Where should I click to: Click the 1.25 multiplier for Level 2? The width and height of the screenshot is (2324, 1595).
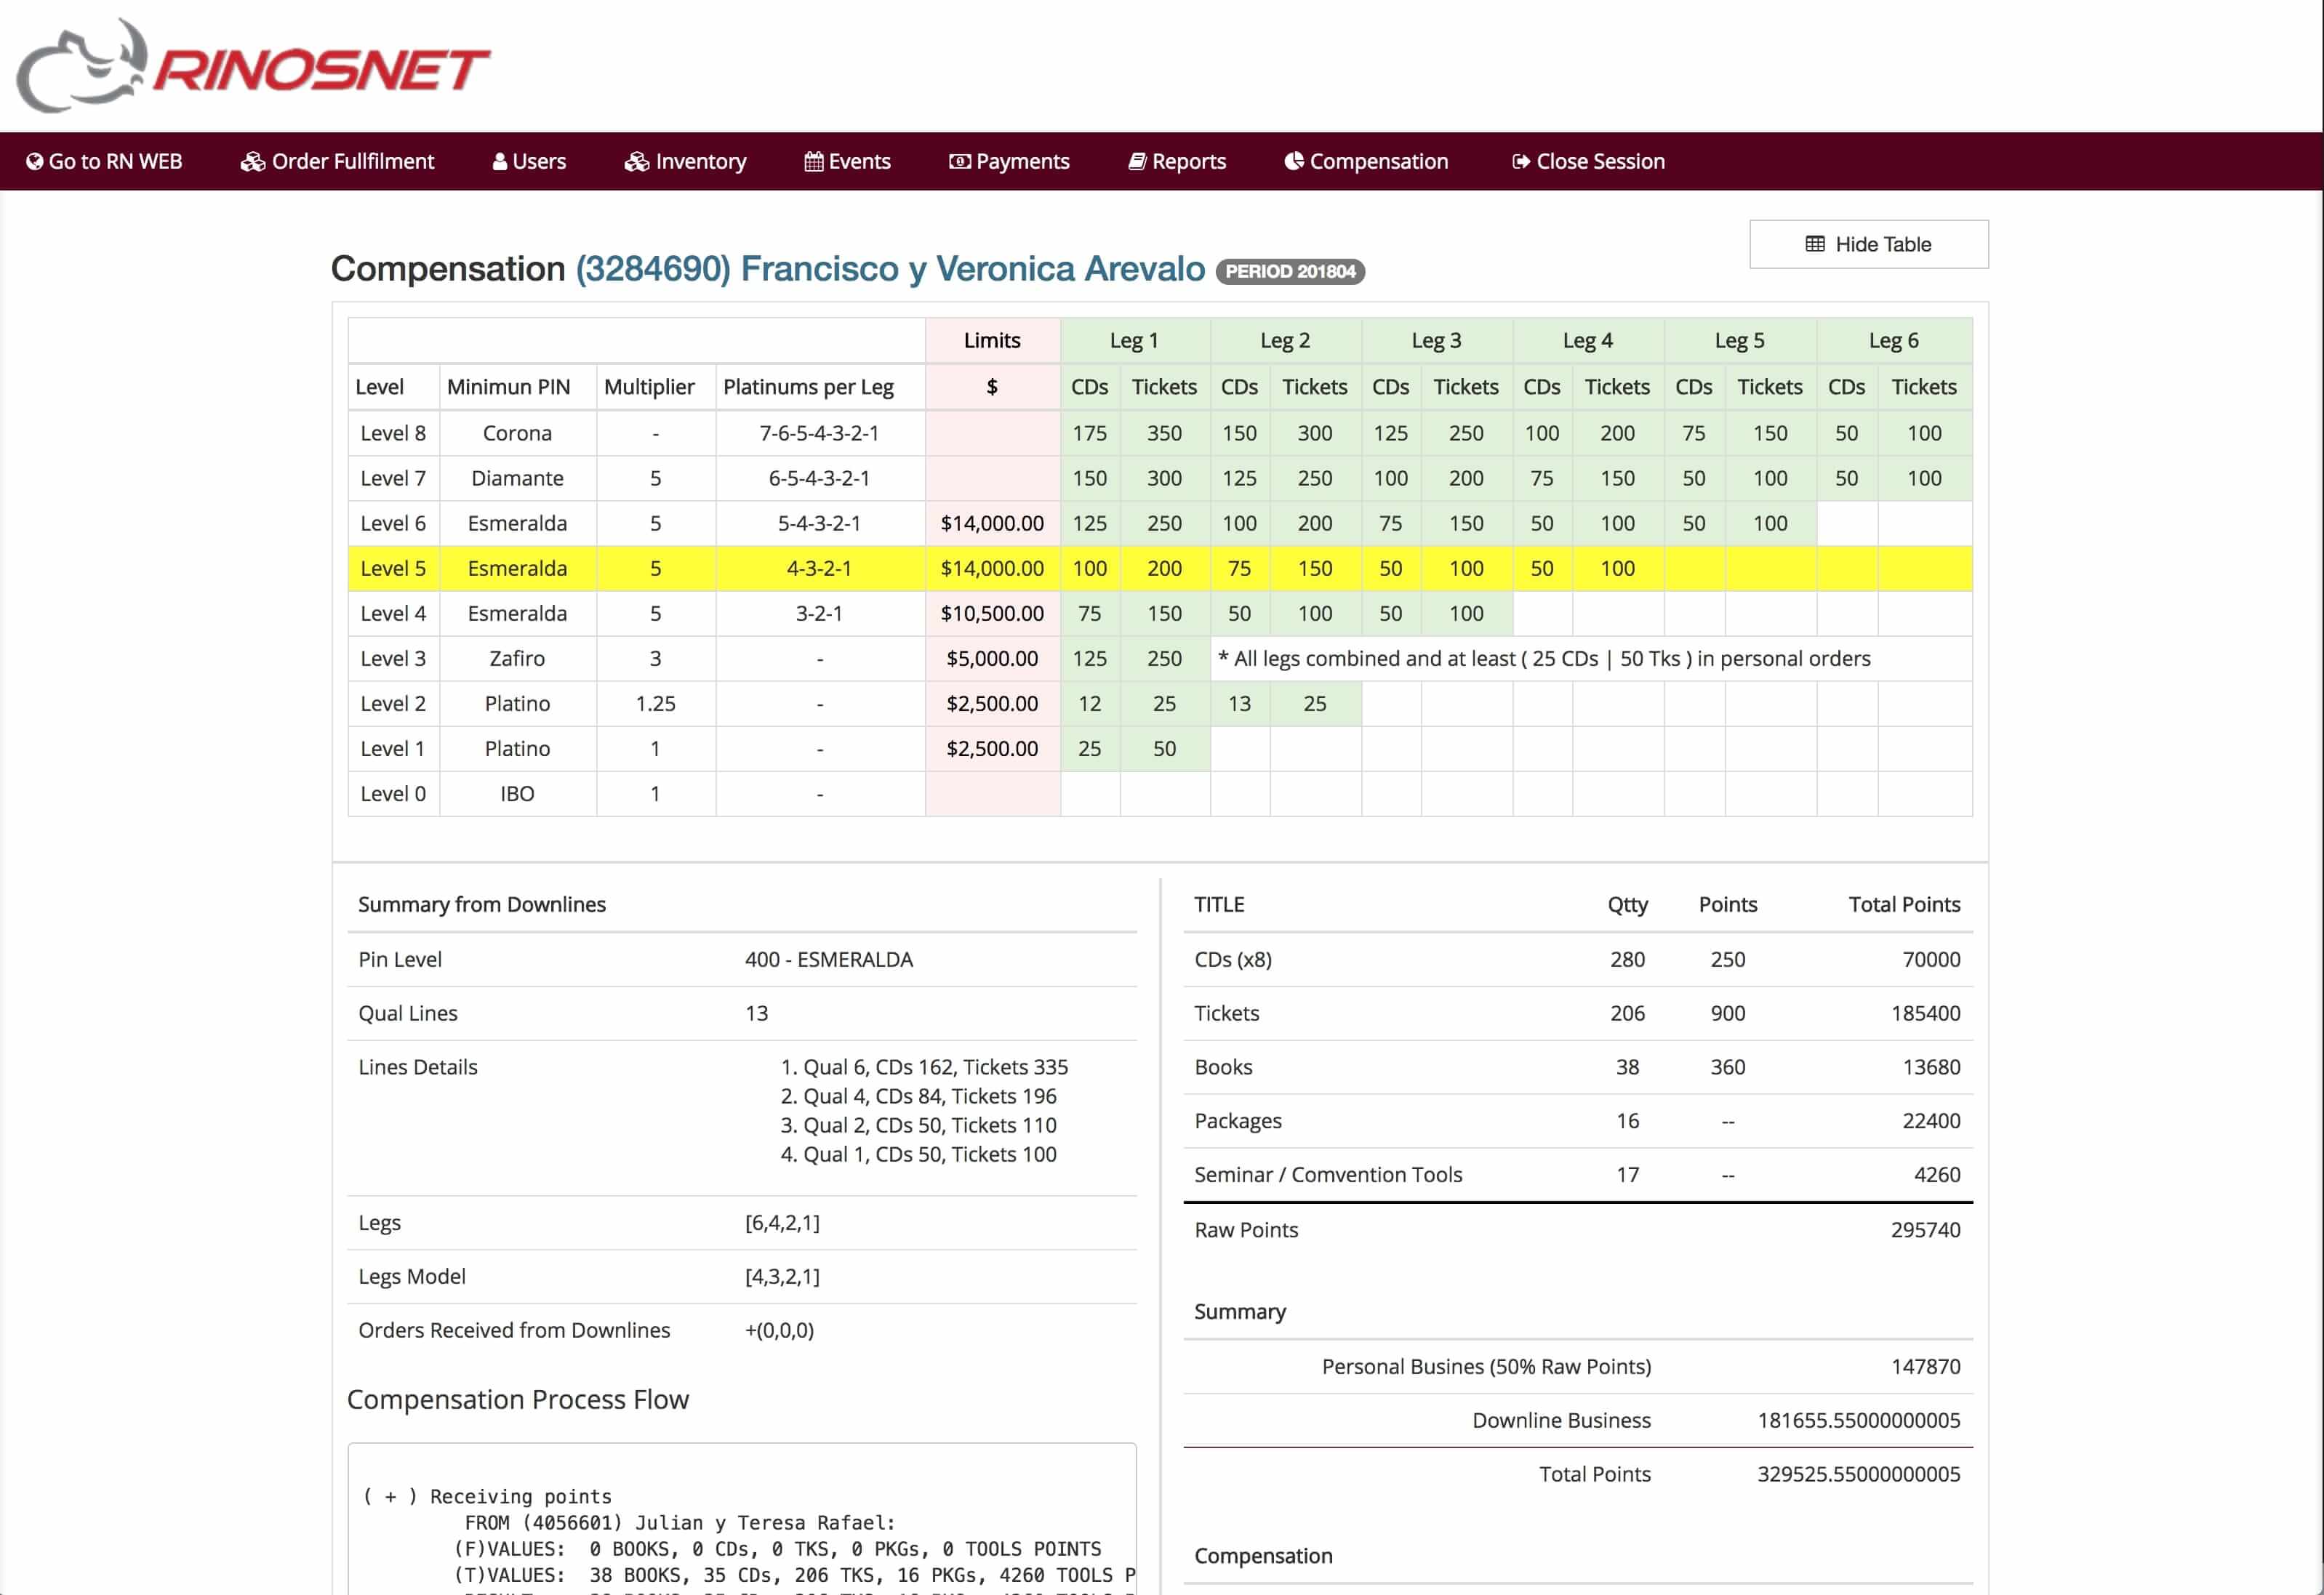point(655,703)
